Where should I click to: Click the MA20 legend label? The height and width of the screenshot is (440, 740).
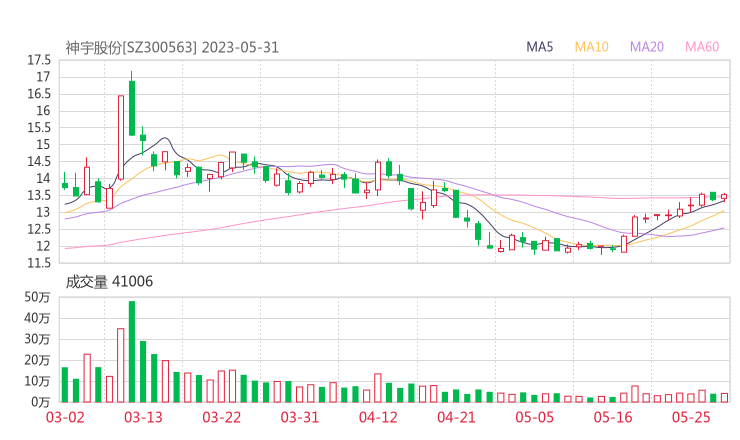point(647,47)
